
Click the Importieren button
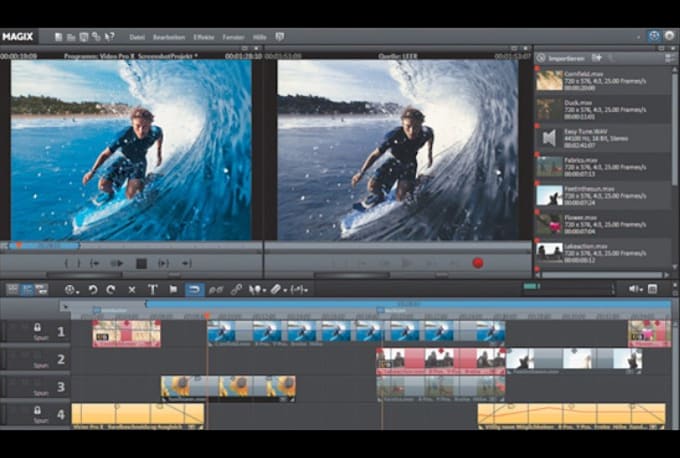click(566, 58)
